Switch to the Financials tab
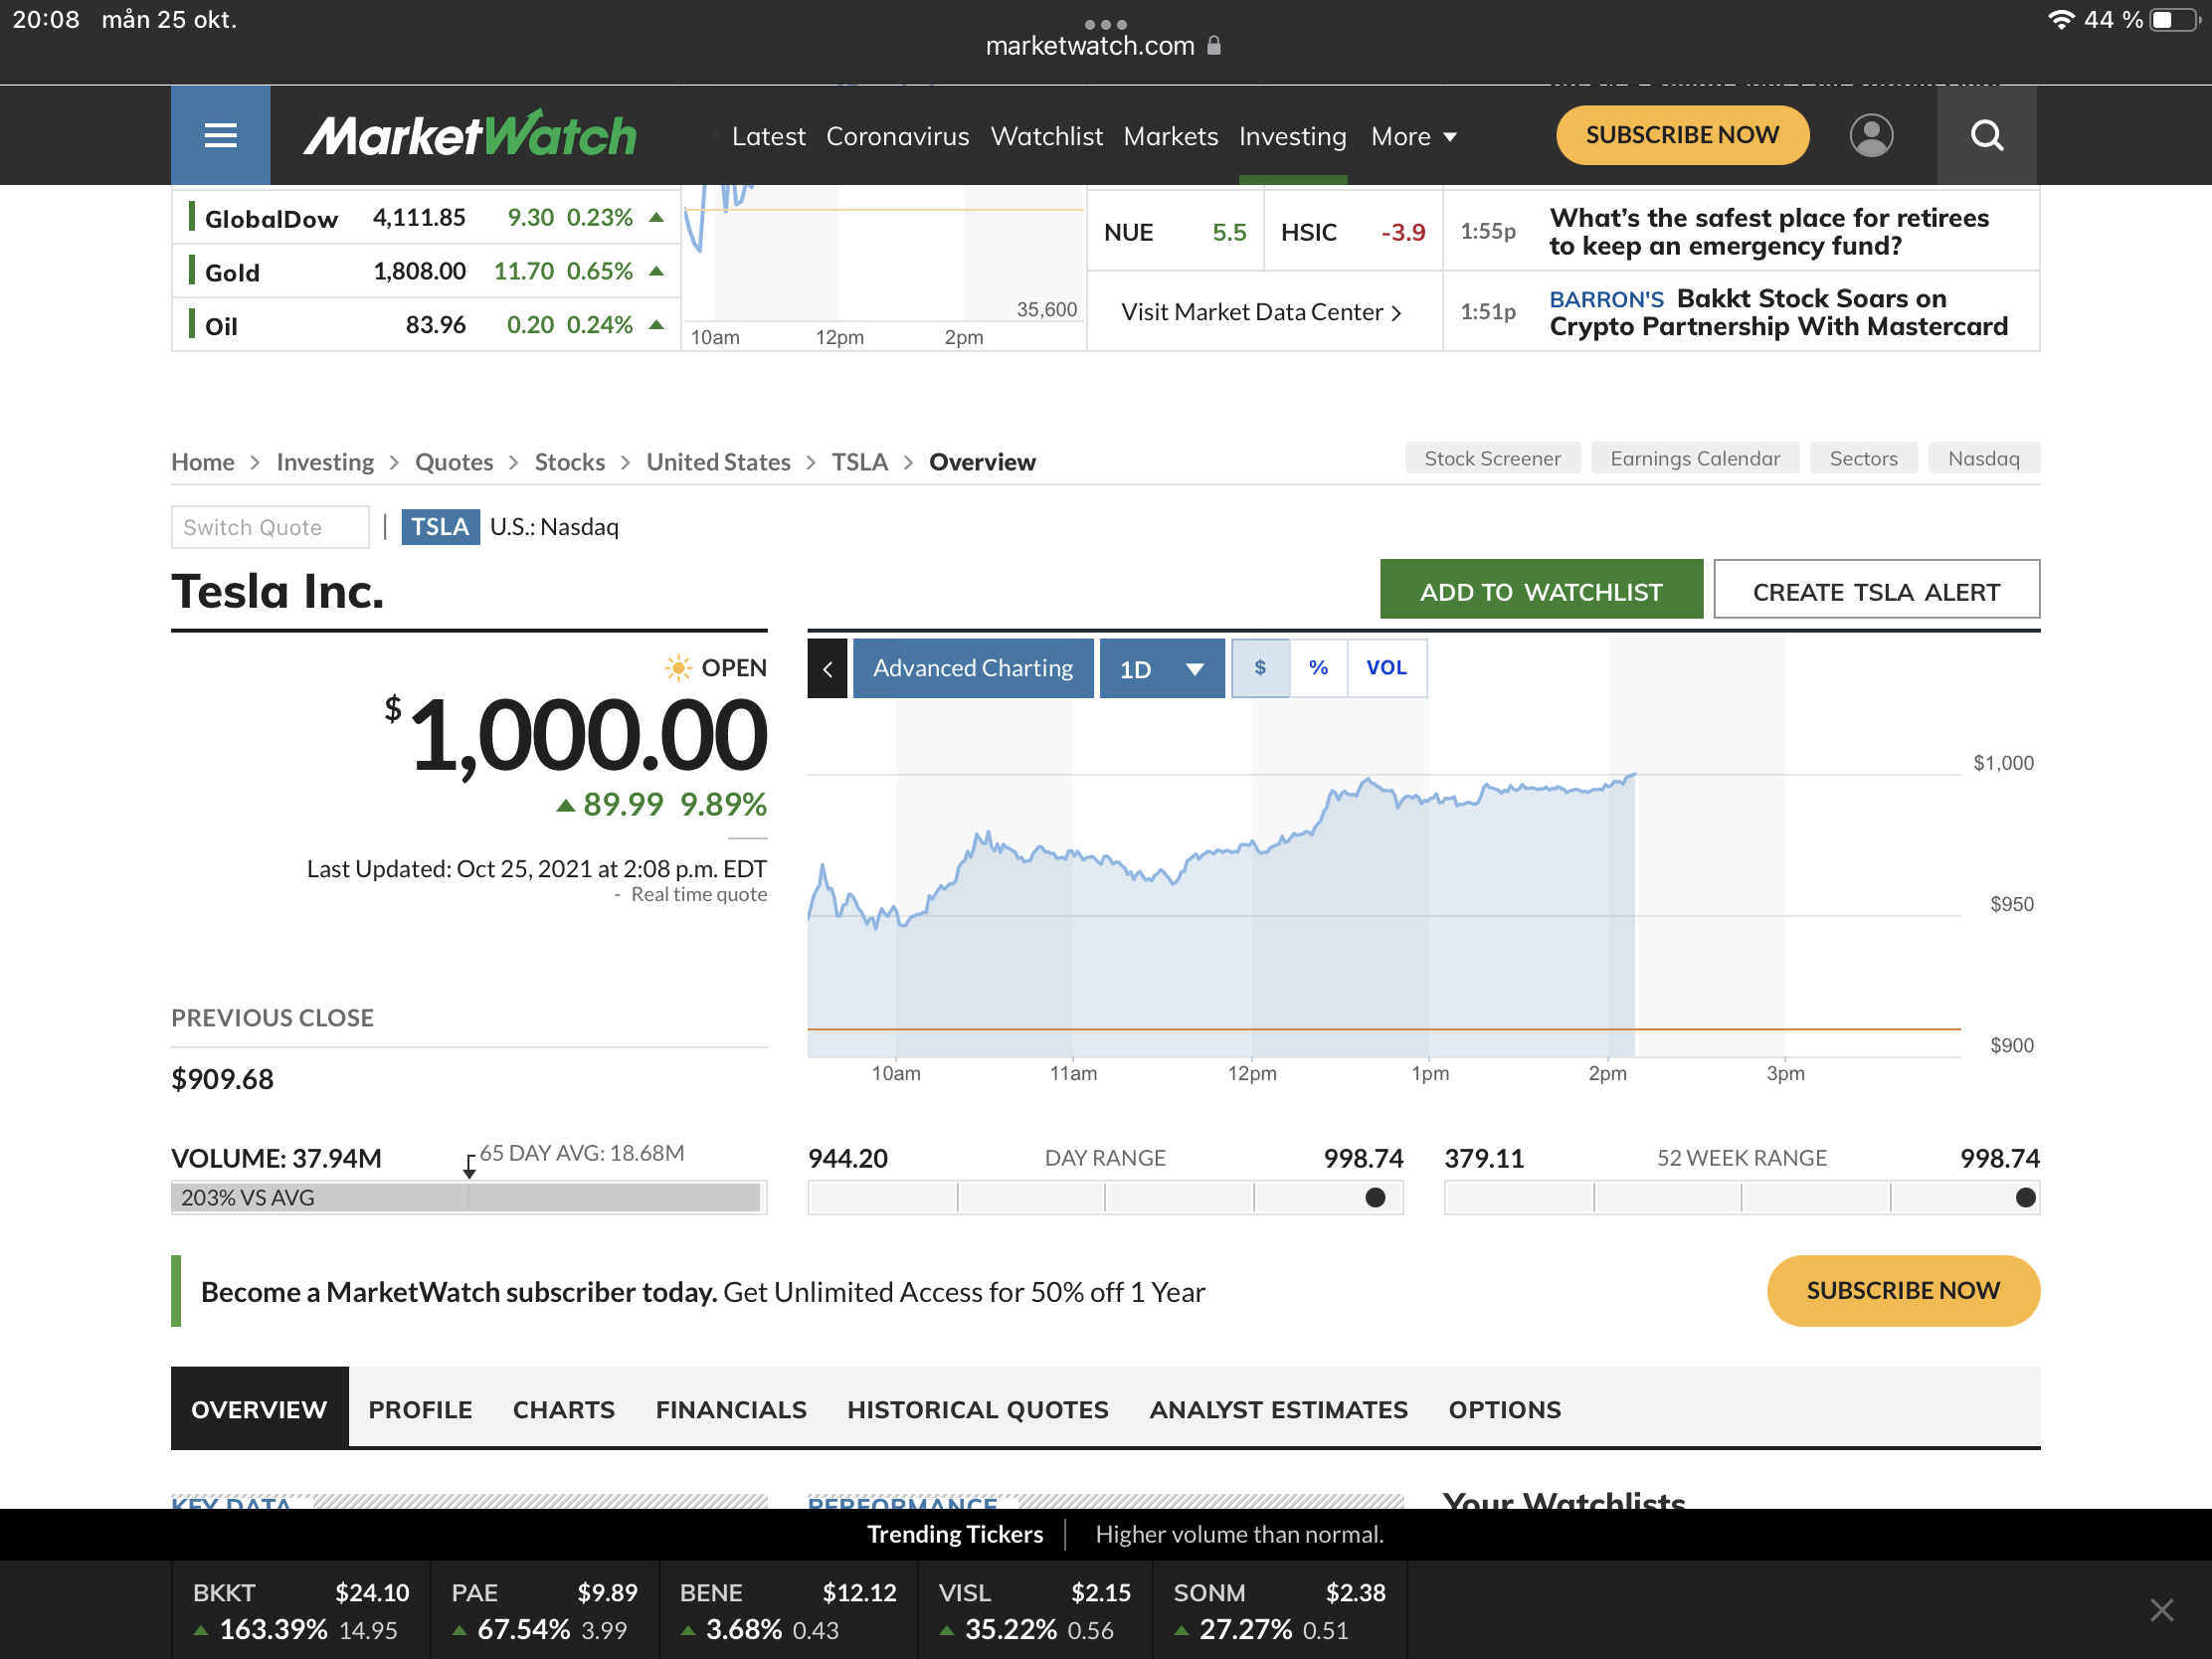The image size is (2212, 1659). coord(731,1408)
